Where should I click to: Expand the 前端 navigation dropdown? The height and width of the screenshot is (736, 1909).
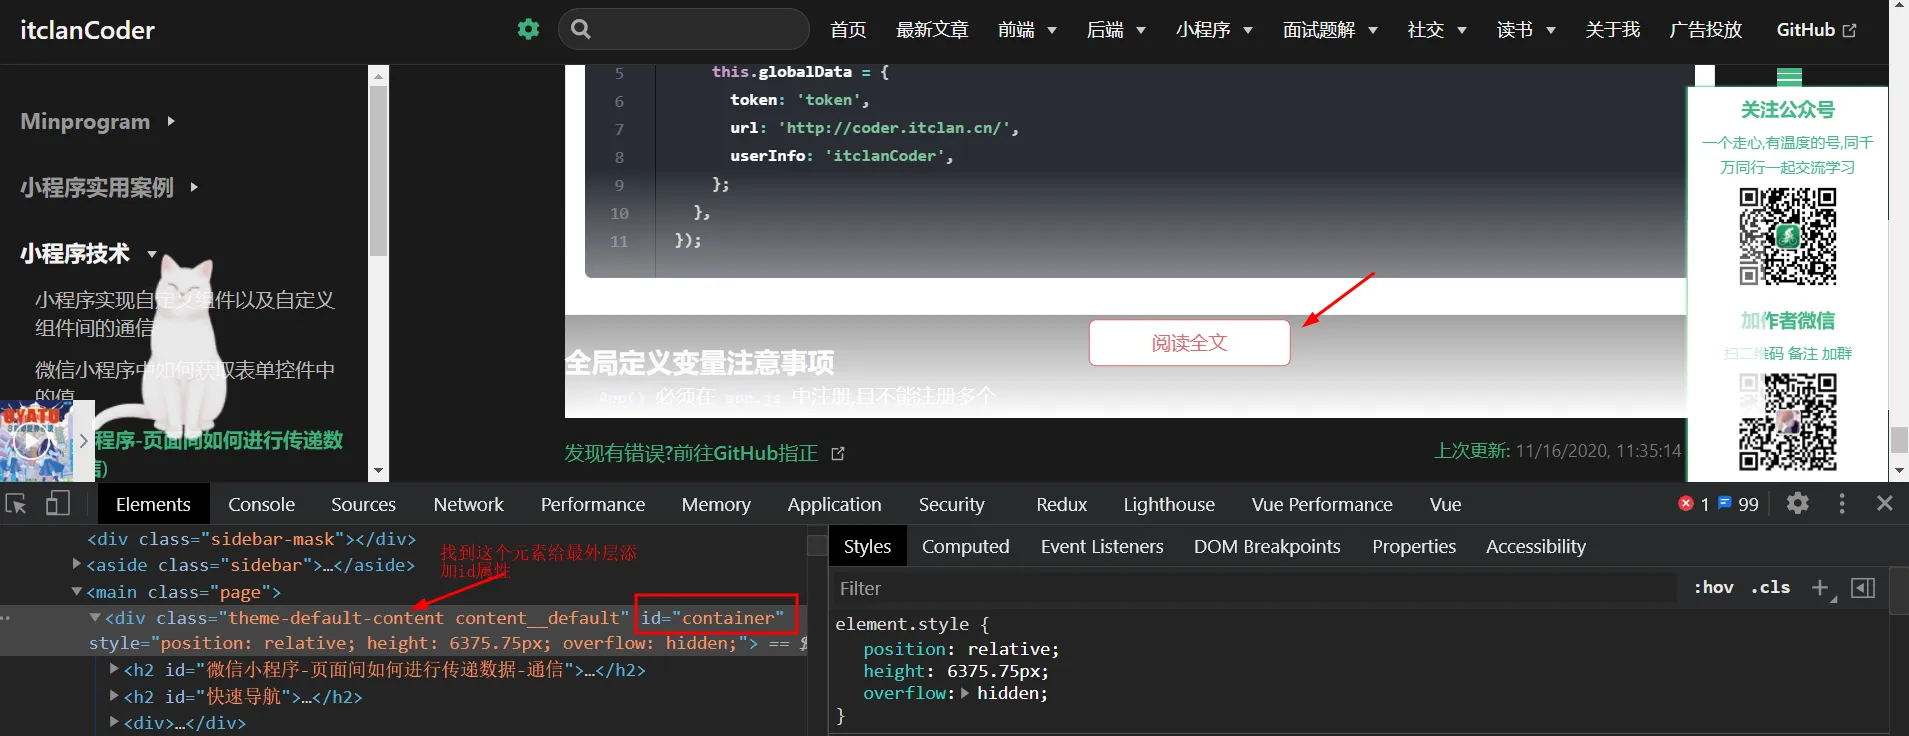point(1027,30)
